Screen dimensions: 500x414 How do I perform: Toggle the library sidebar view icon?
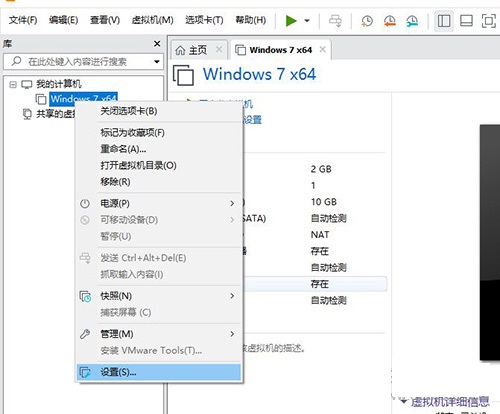tap(444, 21)
